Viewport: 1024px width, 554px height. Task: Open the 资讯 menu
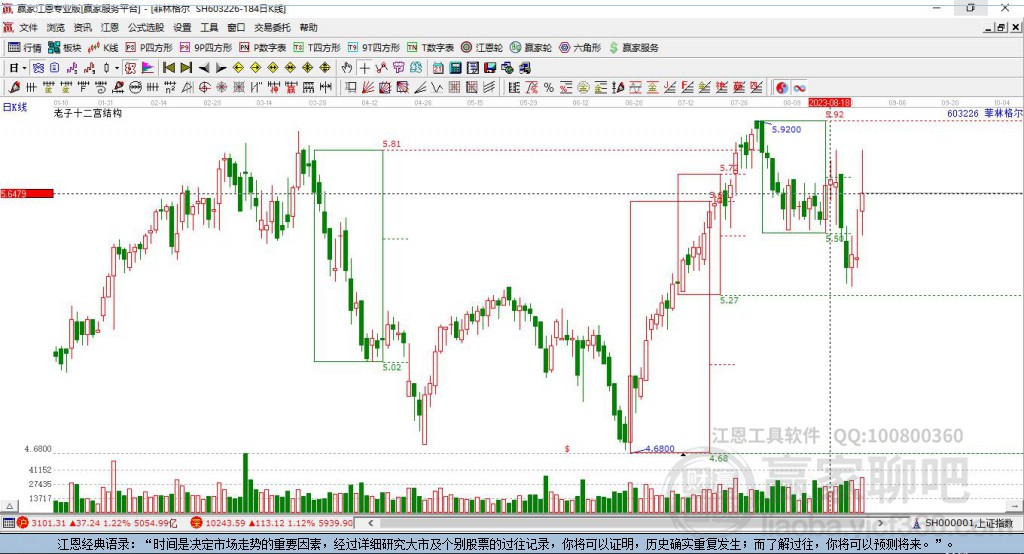click(x=82, y=27)
